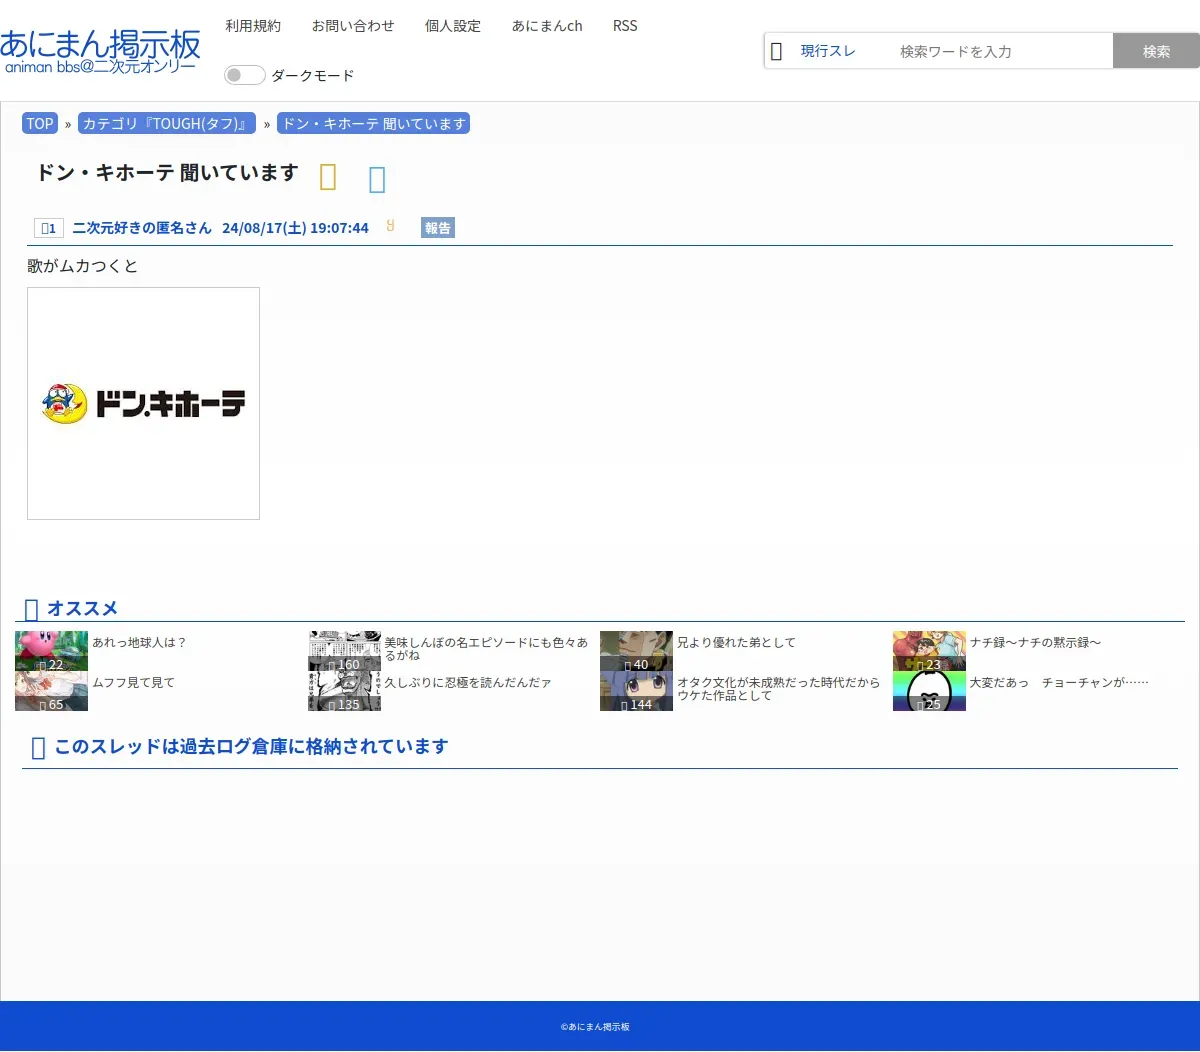This screenshot has width=1200, height=1052.
Task: Click poster name 二次元好きの匿名さん
Action: tap(142, 228)
